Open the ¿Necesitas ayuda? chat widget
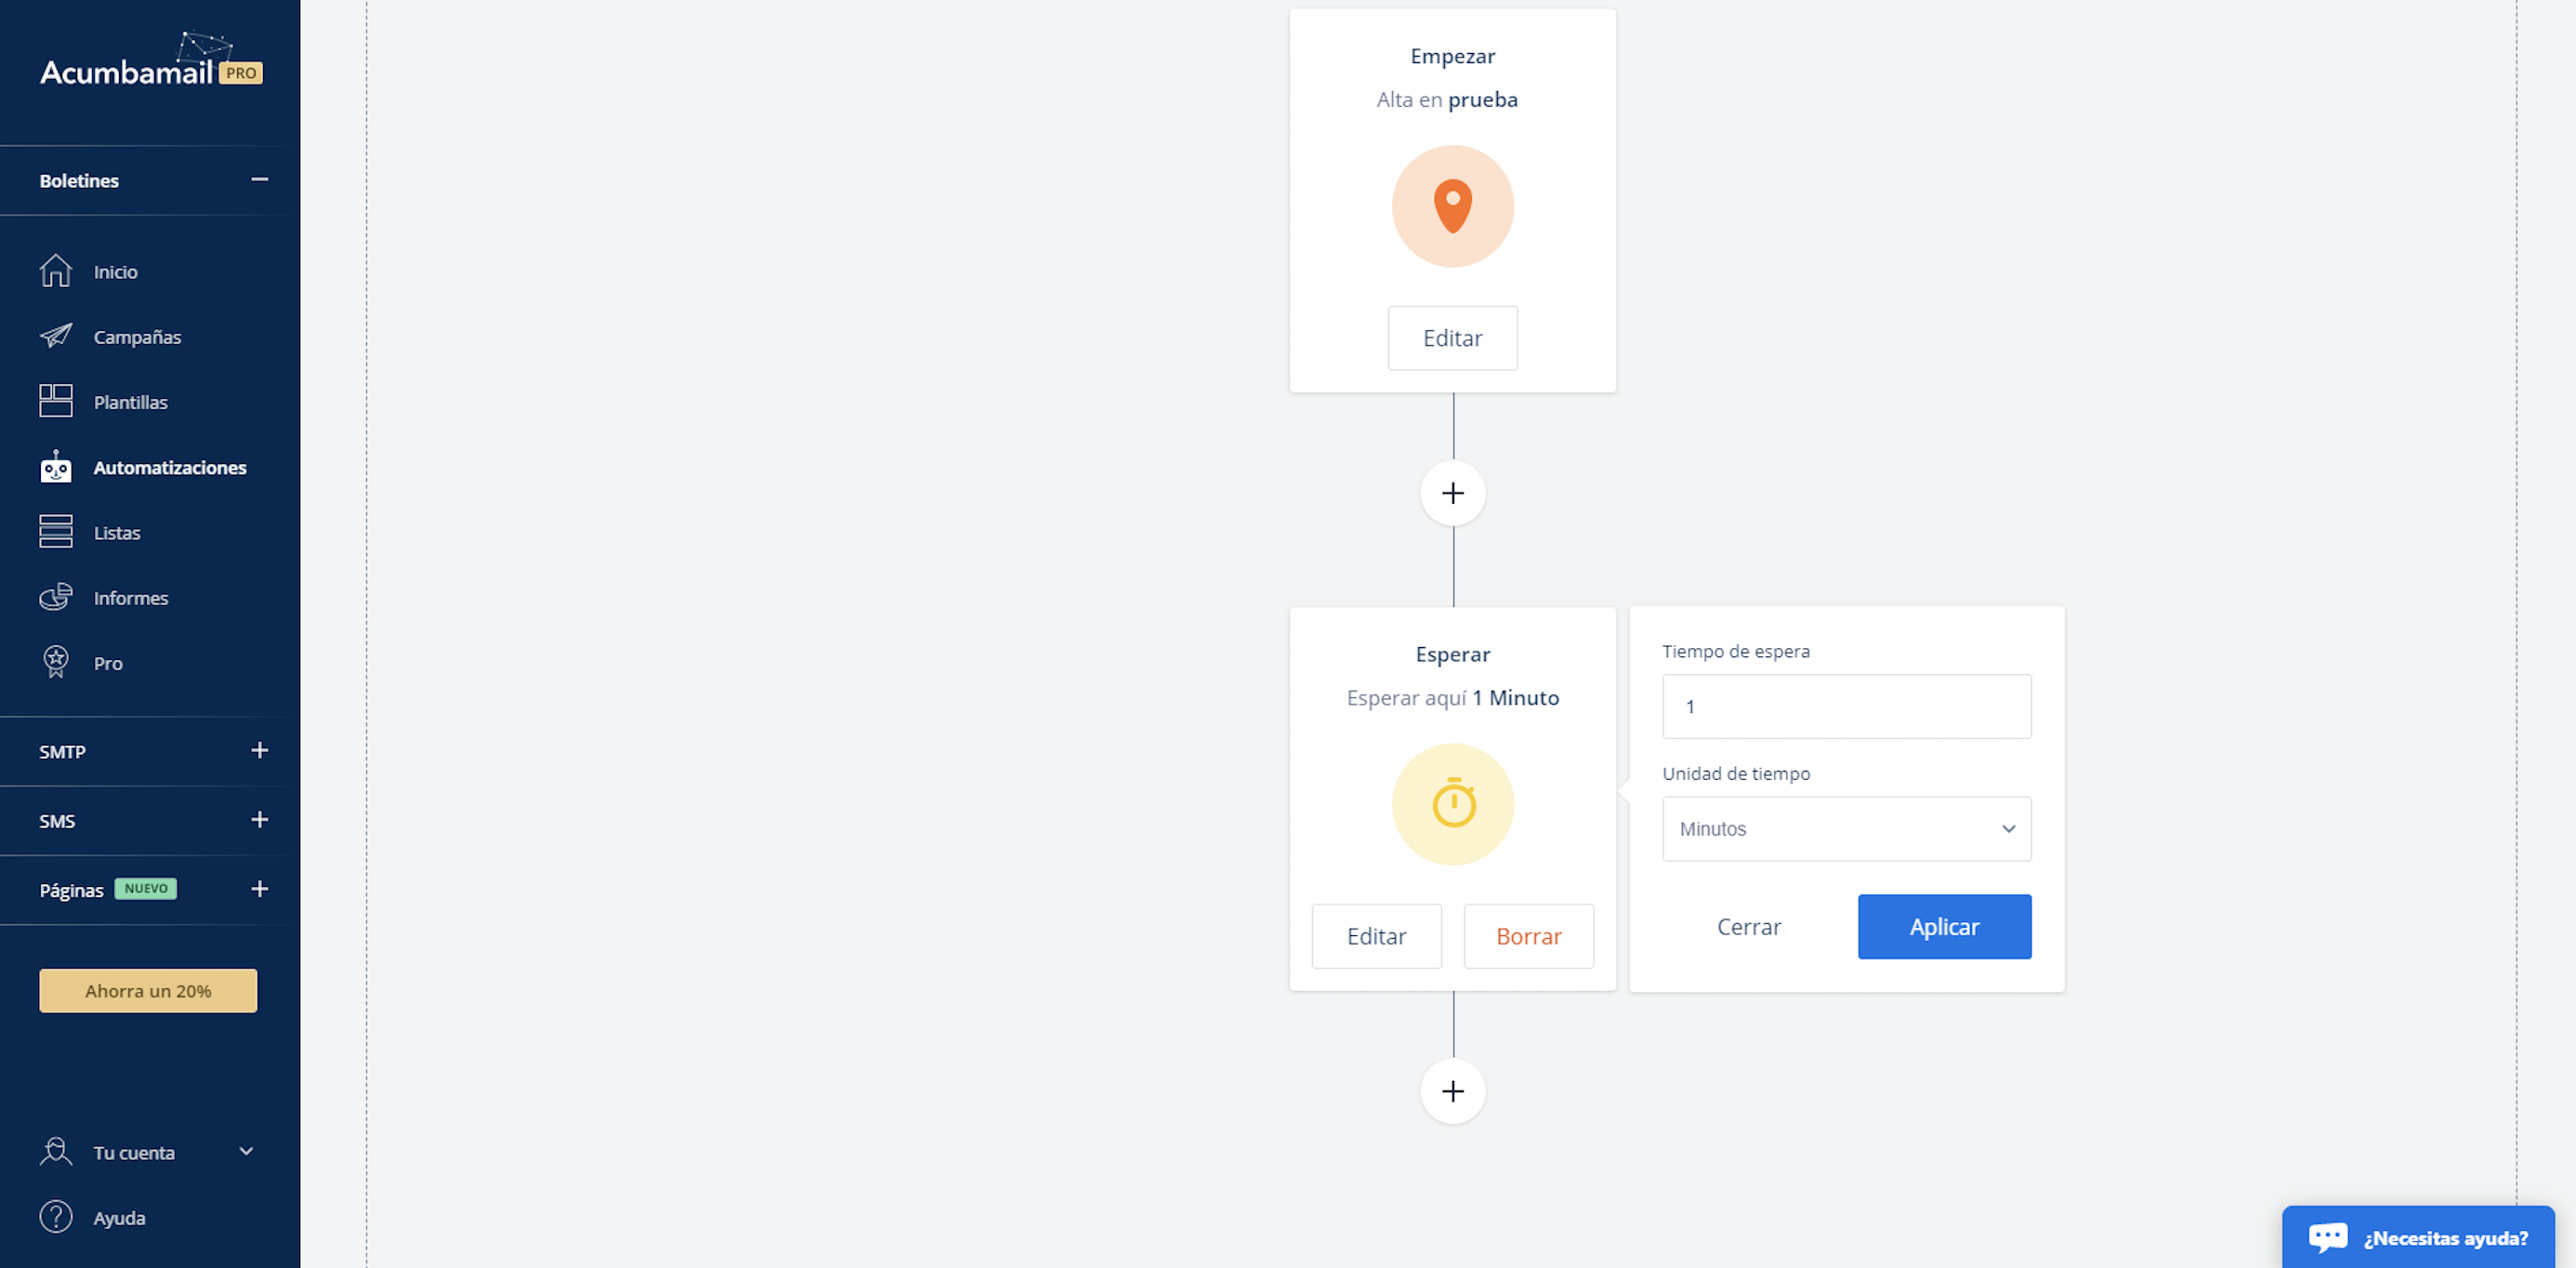Viewport: 2576px width, 1268px height. click(2417, 1237)
